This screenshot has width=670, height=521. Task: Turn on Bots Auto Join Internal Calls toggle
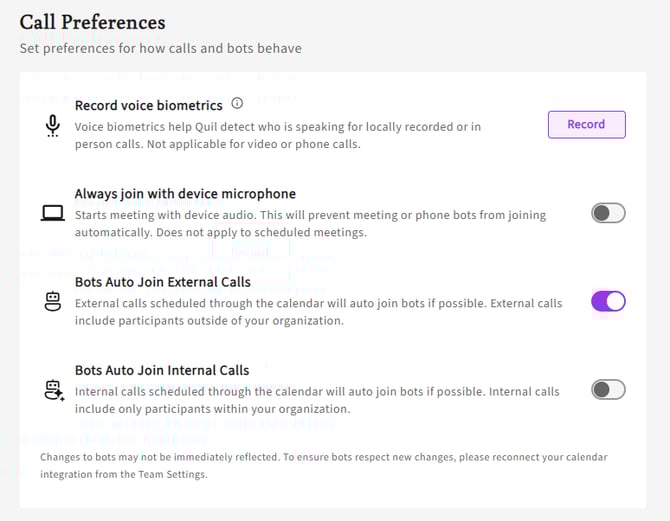[608, 390]
